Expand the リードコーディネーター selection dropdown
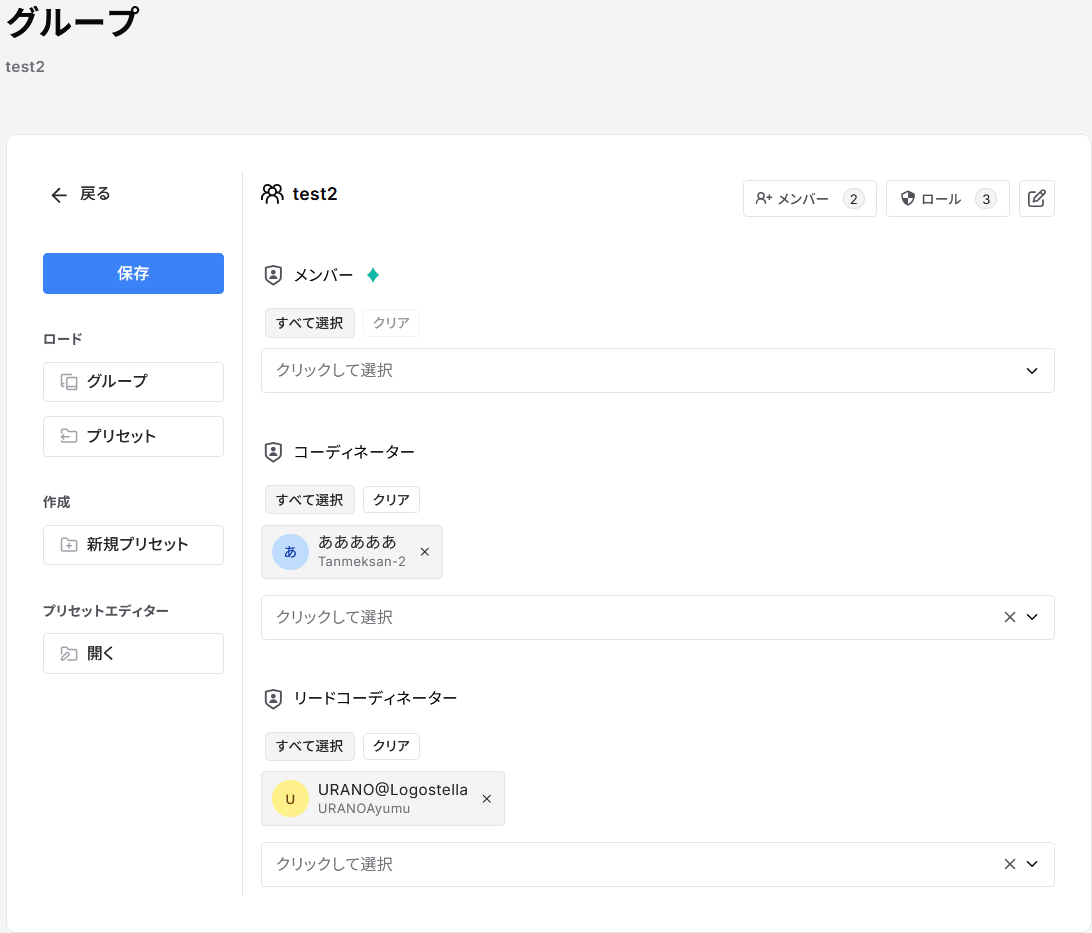This screenshot has height=933, width=1092. coord(1032,863)
